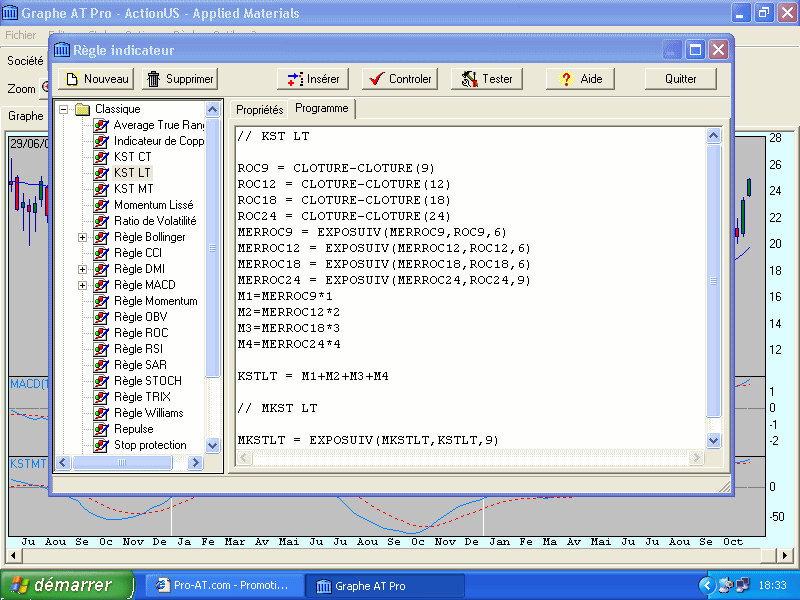Run the Tester button

tap(487, 79)
